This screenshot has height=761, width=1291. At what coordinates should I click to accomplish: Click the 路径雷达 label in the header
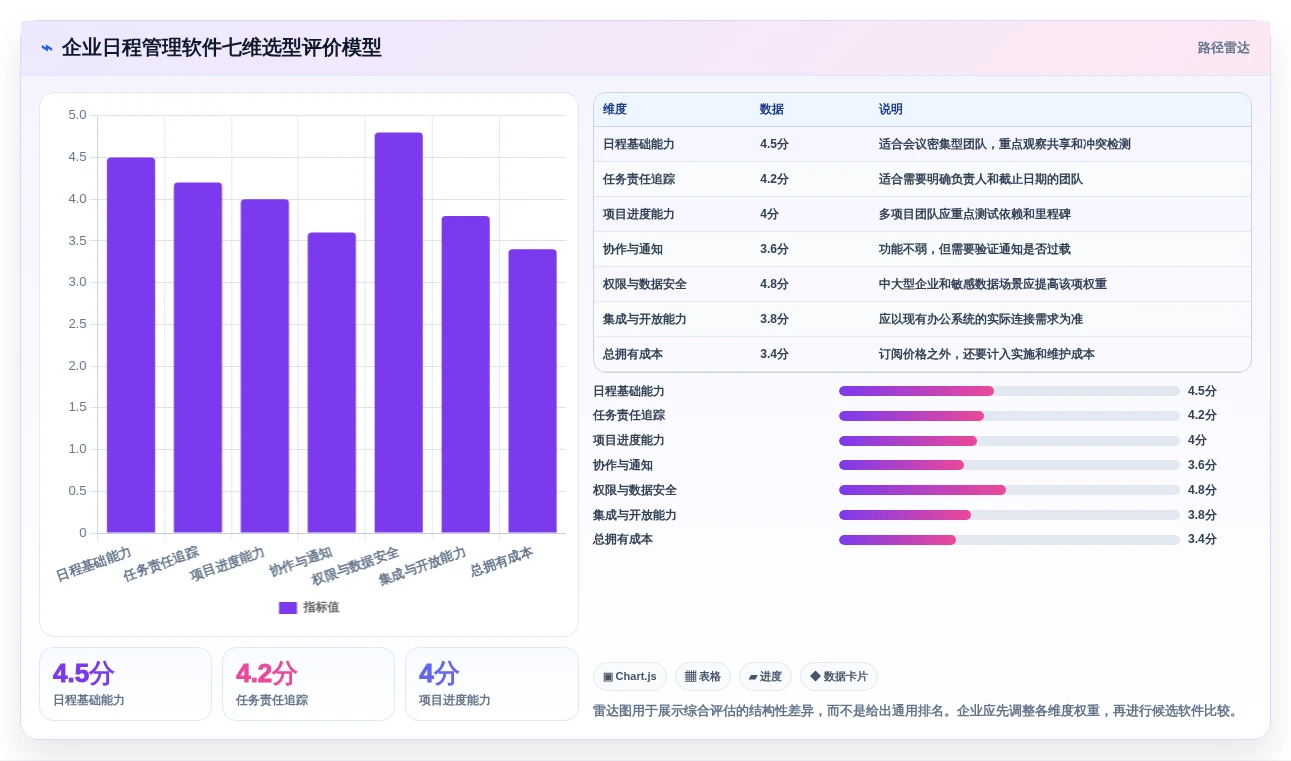[x=1223, y=48]
